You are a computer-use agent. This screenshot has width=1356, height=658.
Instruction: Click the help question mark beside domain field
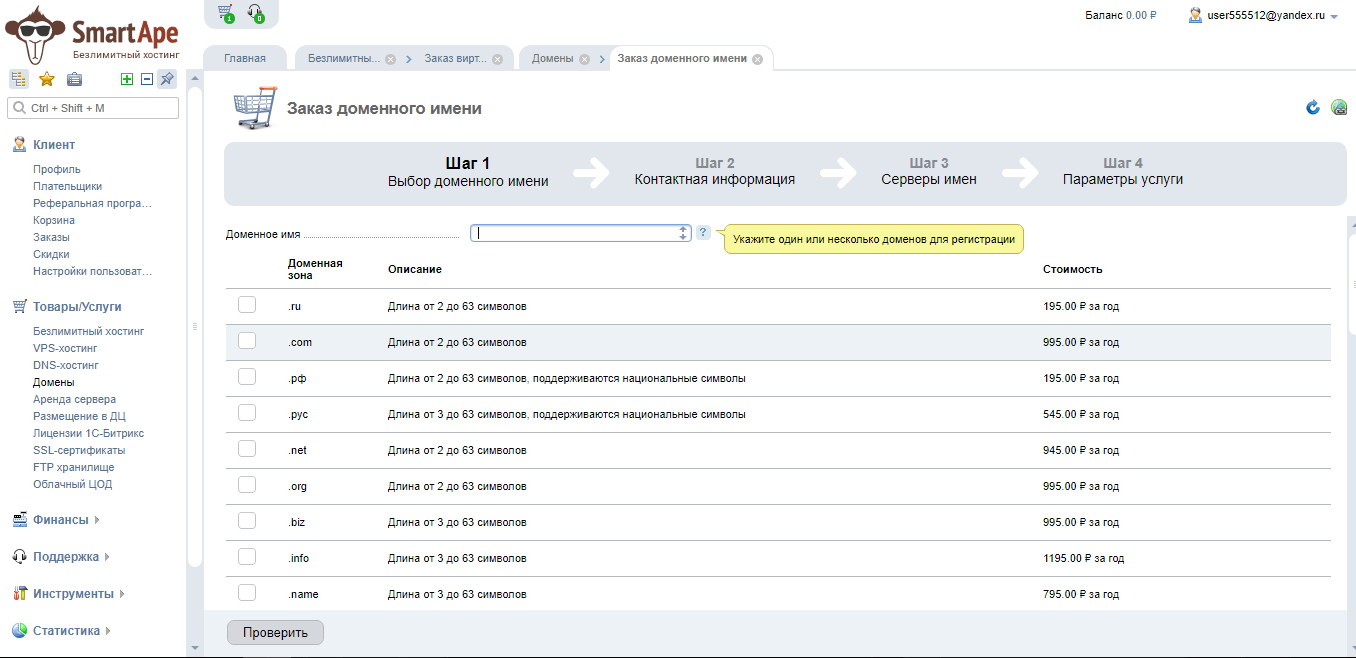pyautogui.click(x=703, y=233)
